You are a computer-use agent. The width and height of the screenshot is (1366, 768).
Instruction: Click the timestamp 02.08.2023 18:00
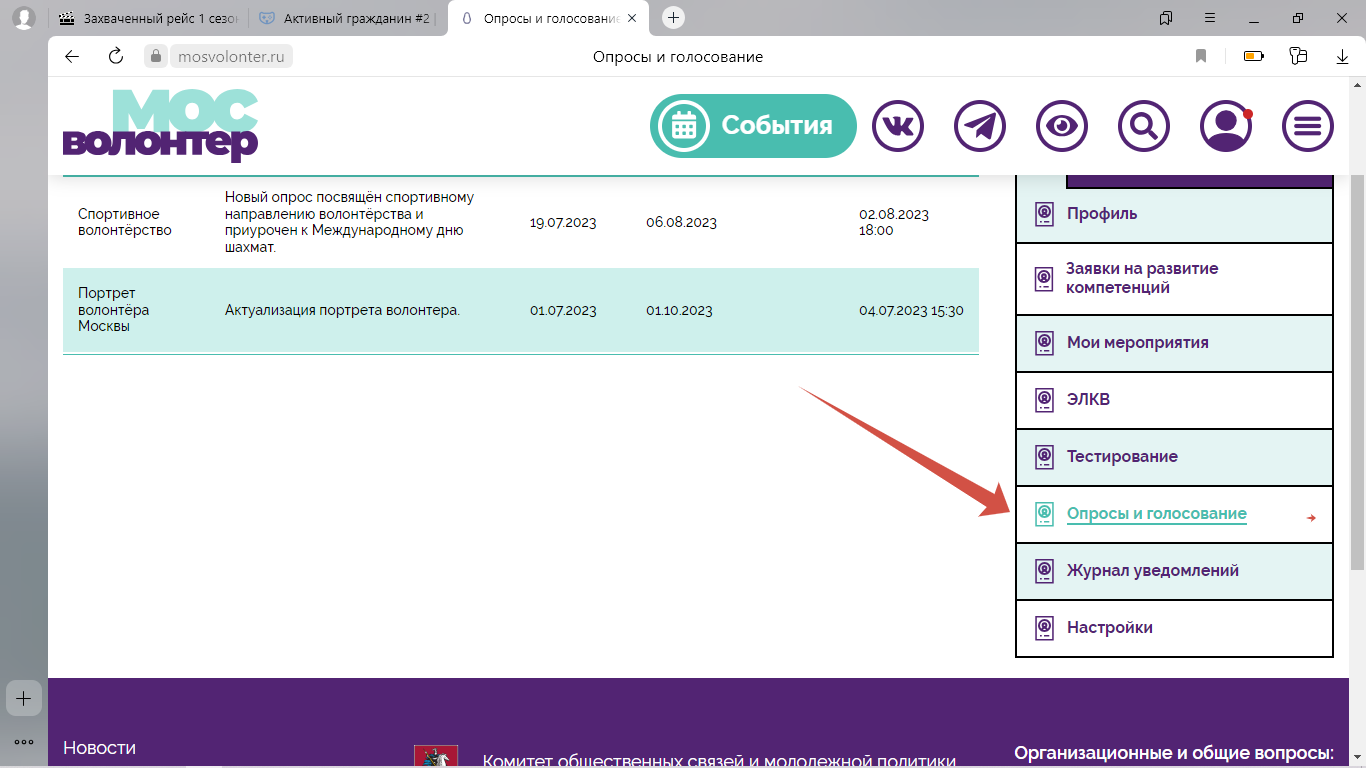[894, 222]
